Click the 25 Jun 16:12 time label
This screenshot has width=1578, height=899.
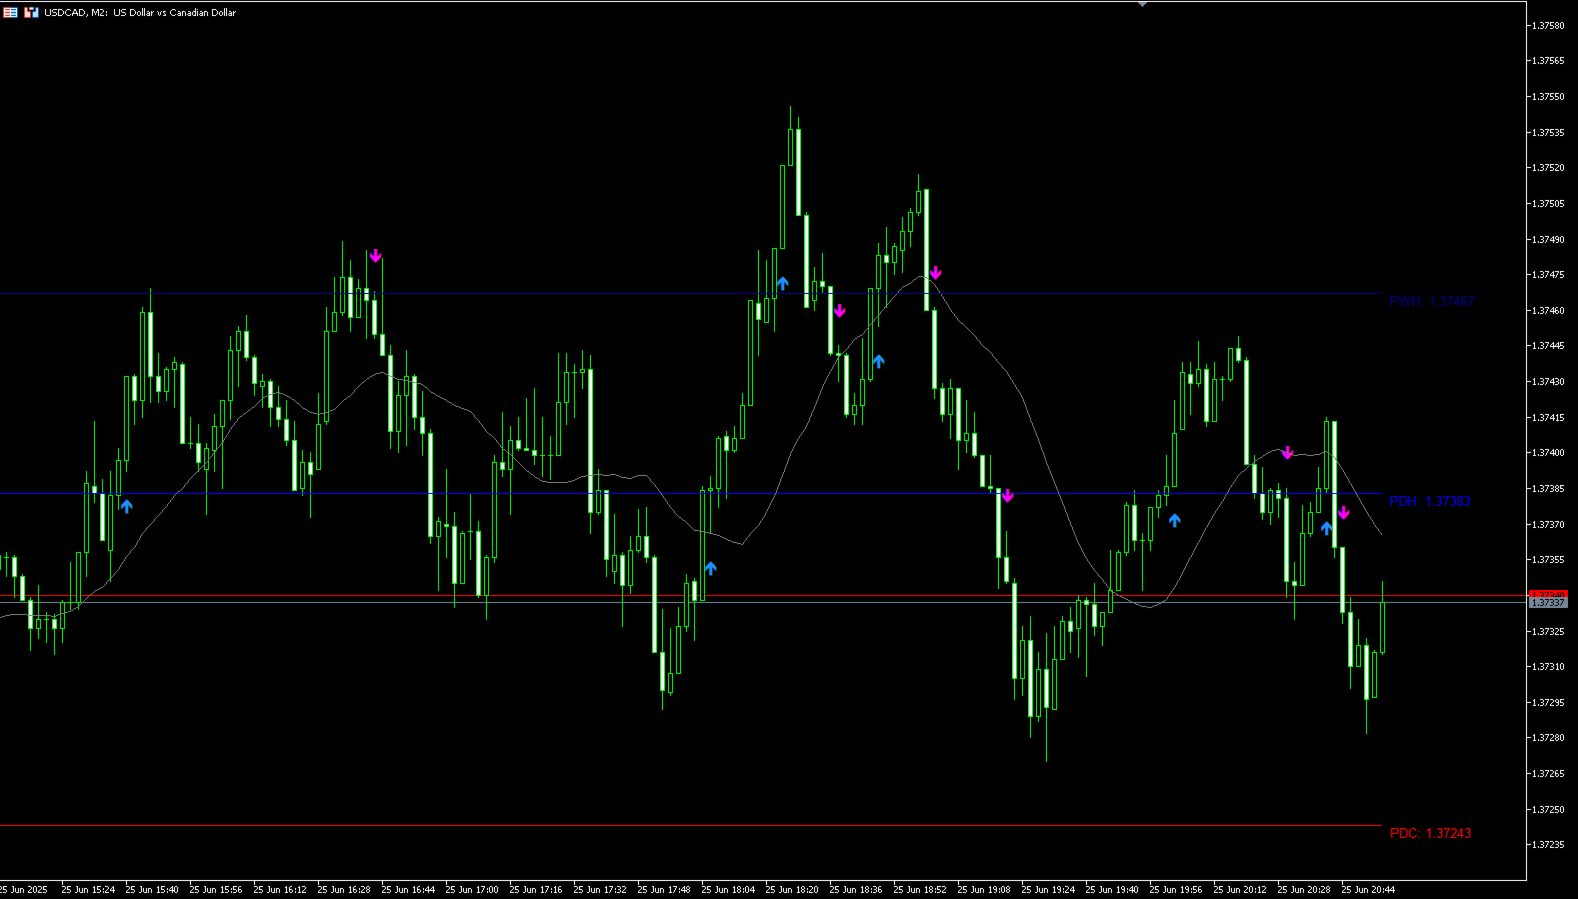(280, 889)
